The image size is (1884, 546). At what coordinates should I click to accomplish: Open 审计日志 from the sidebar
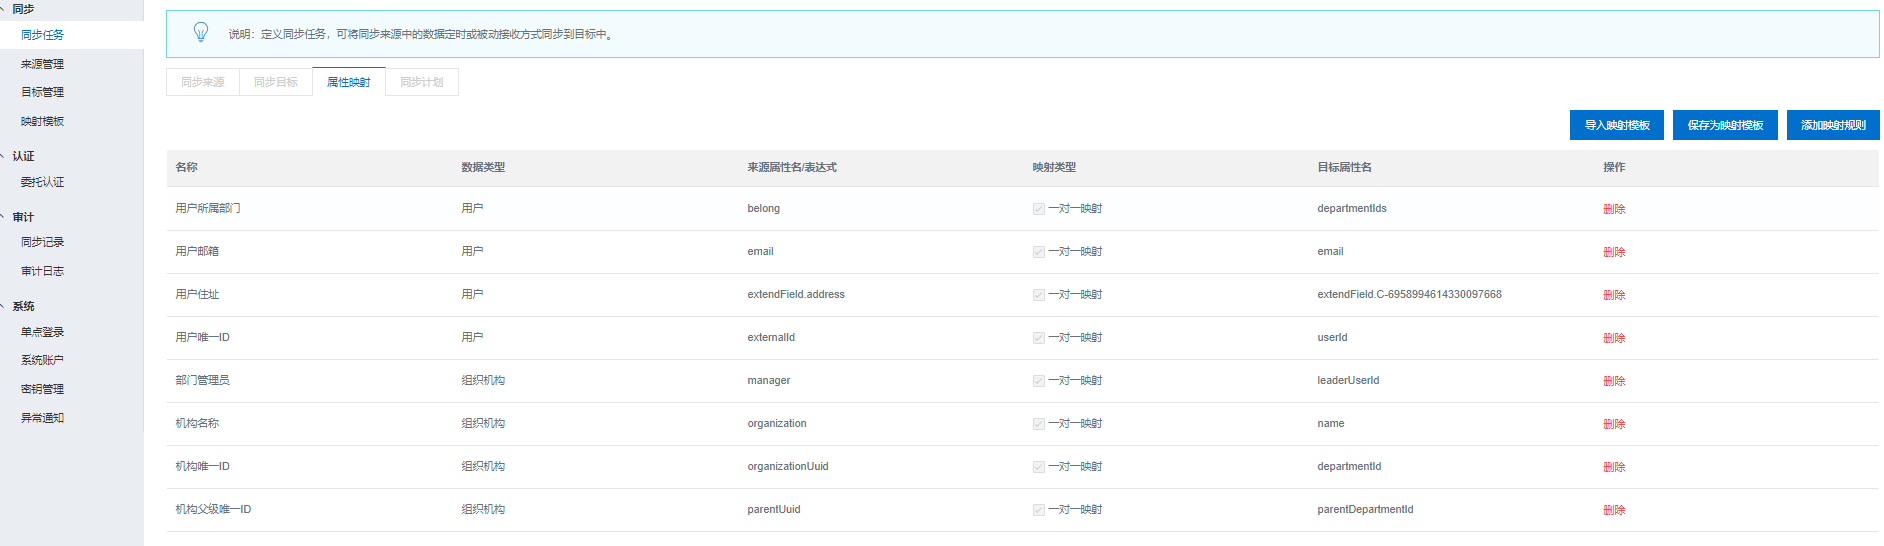tap(42, 271)
